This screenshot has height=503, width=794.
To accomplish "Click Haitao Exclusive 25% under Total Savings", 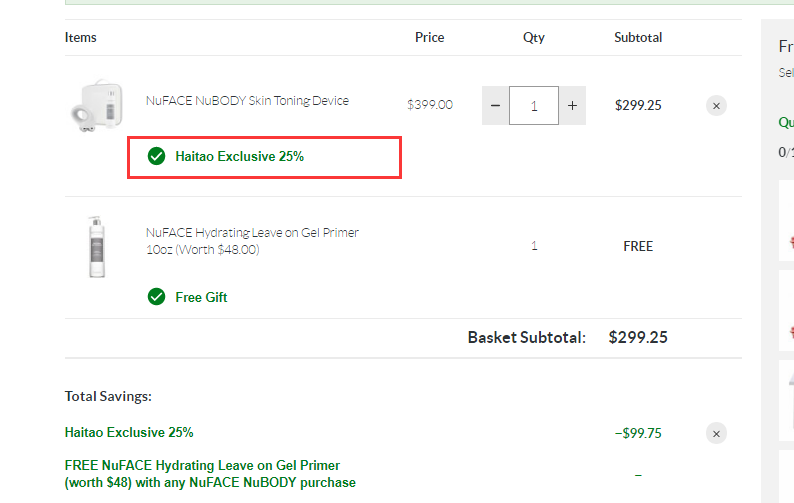I will [x=129, y=432].
